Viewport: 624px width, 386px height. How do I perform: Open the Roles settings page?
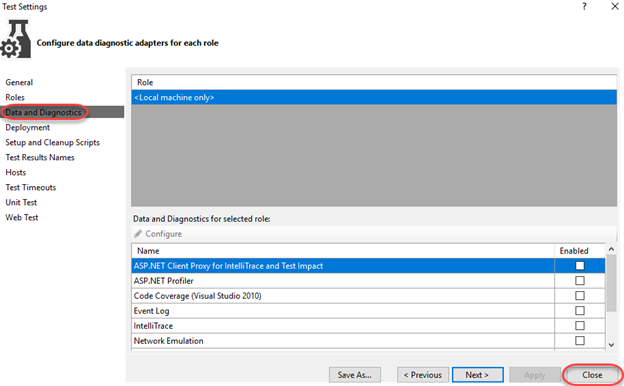(x=15, y=97)
